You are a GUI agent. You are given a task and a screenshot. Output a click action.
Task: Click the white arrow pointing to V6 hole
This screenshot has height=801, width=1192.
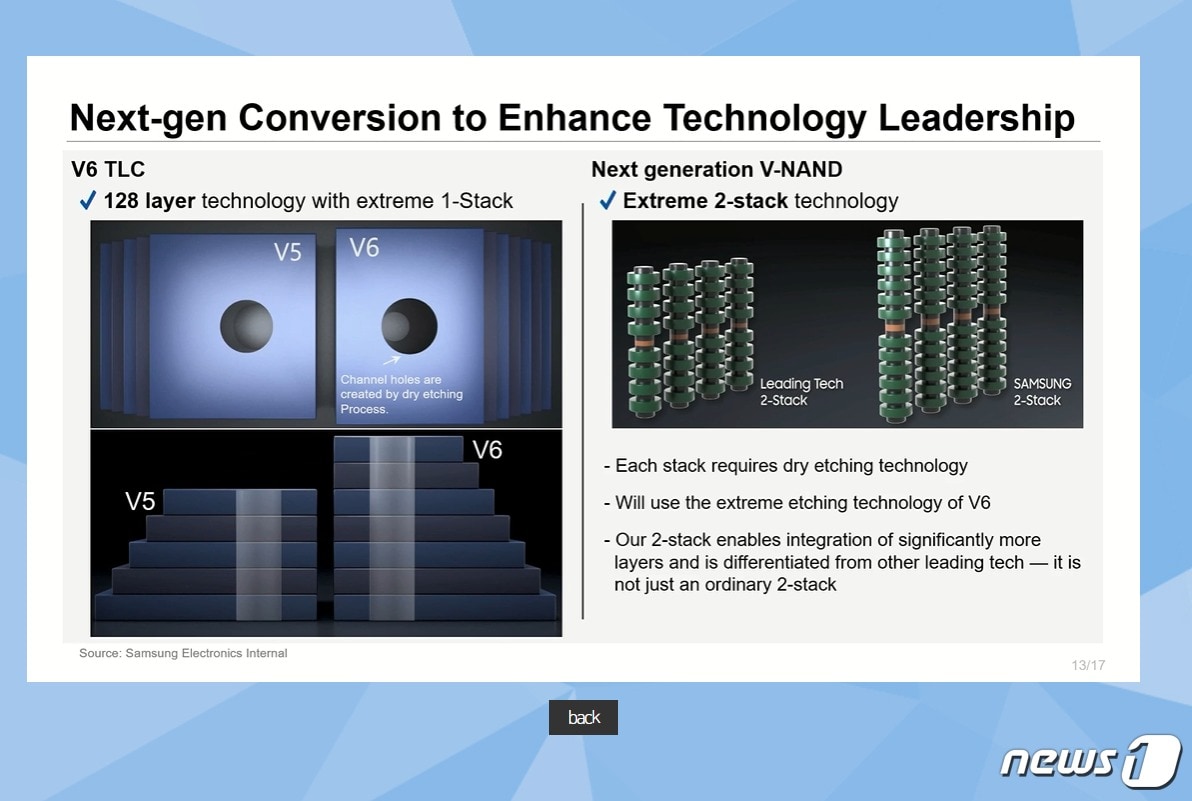(x=392, y=361)
